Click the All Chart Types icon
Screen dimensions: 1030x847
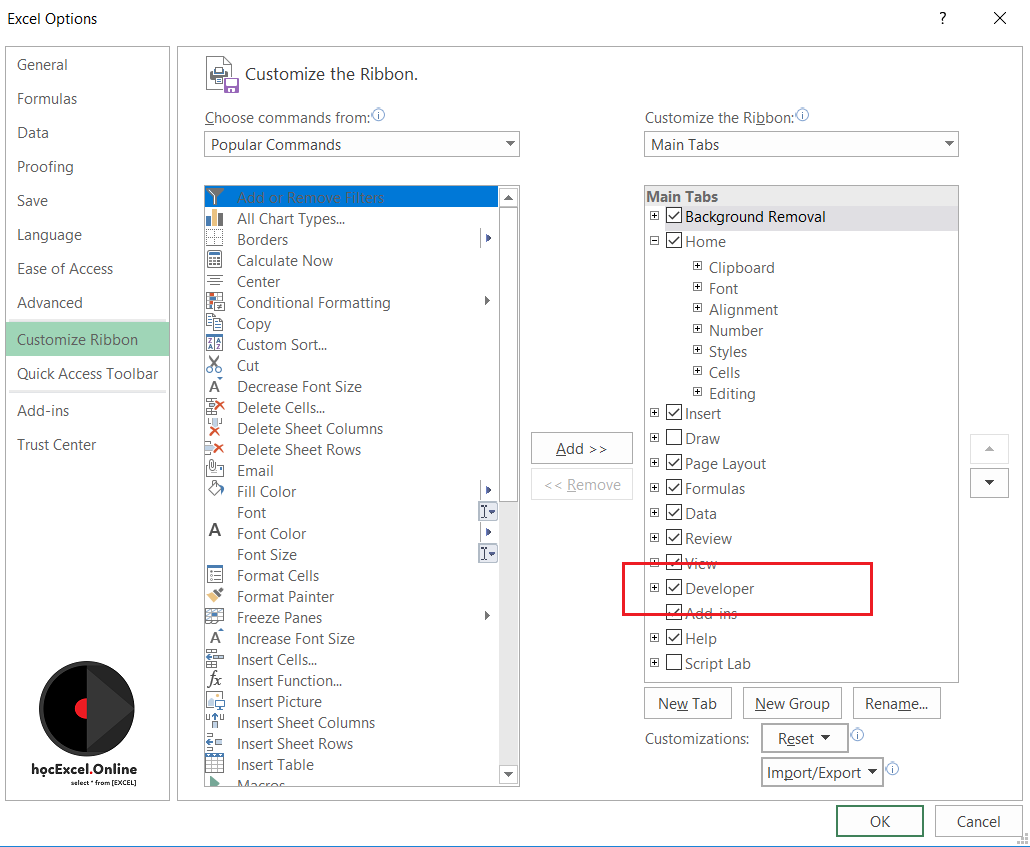[x=215, y=218]
